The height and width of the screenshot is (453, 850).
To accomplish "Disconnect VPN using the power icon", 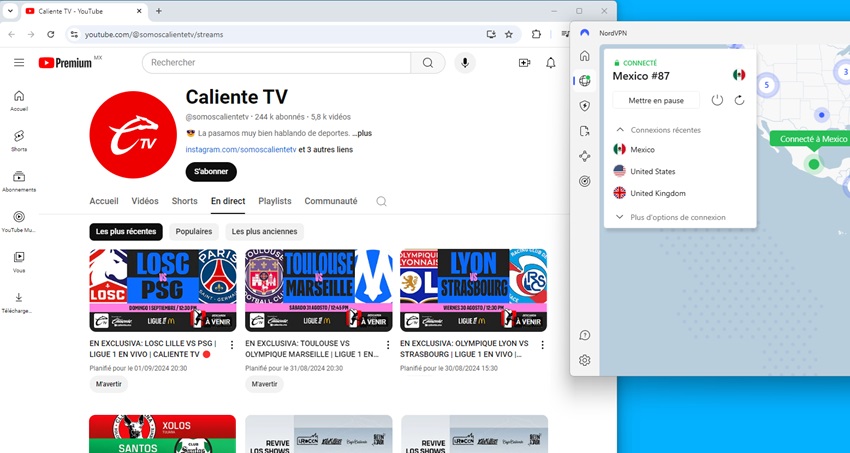I will pyautogui.click(x=717, y=100).
